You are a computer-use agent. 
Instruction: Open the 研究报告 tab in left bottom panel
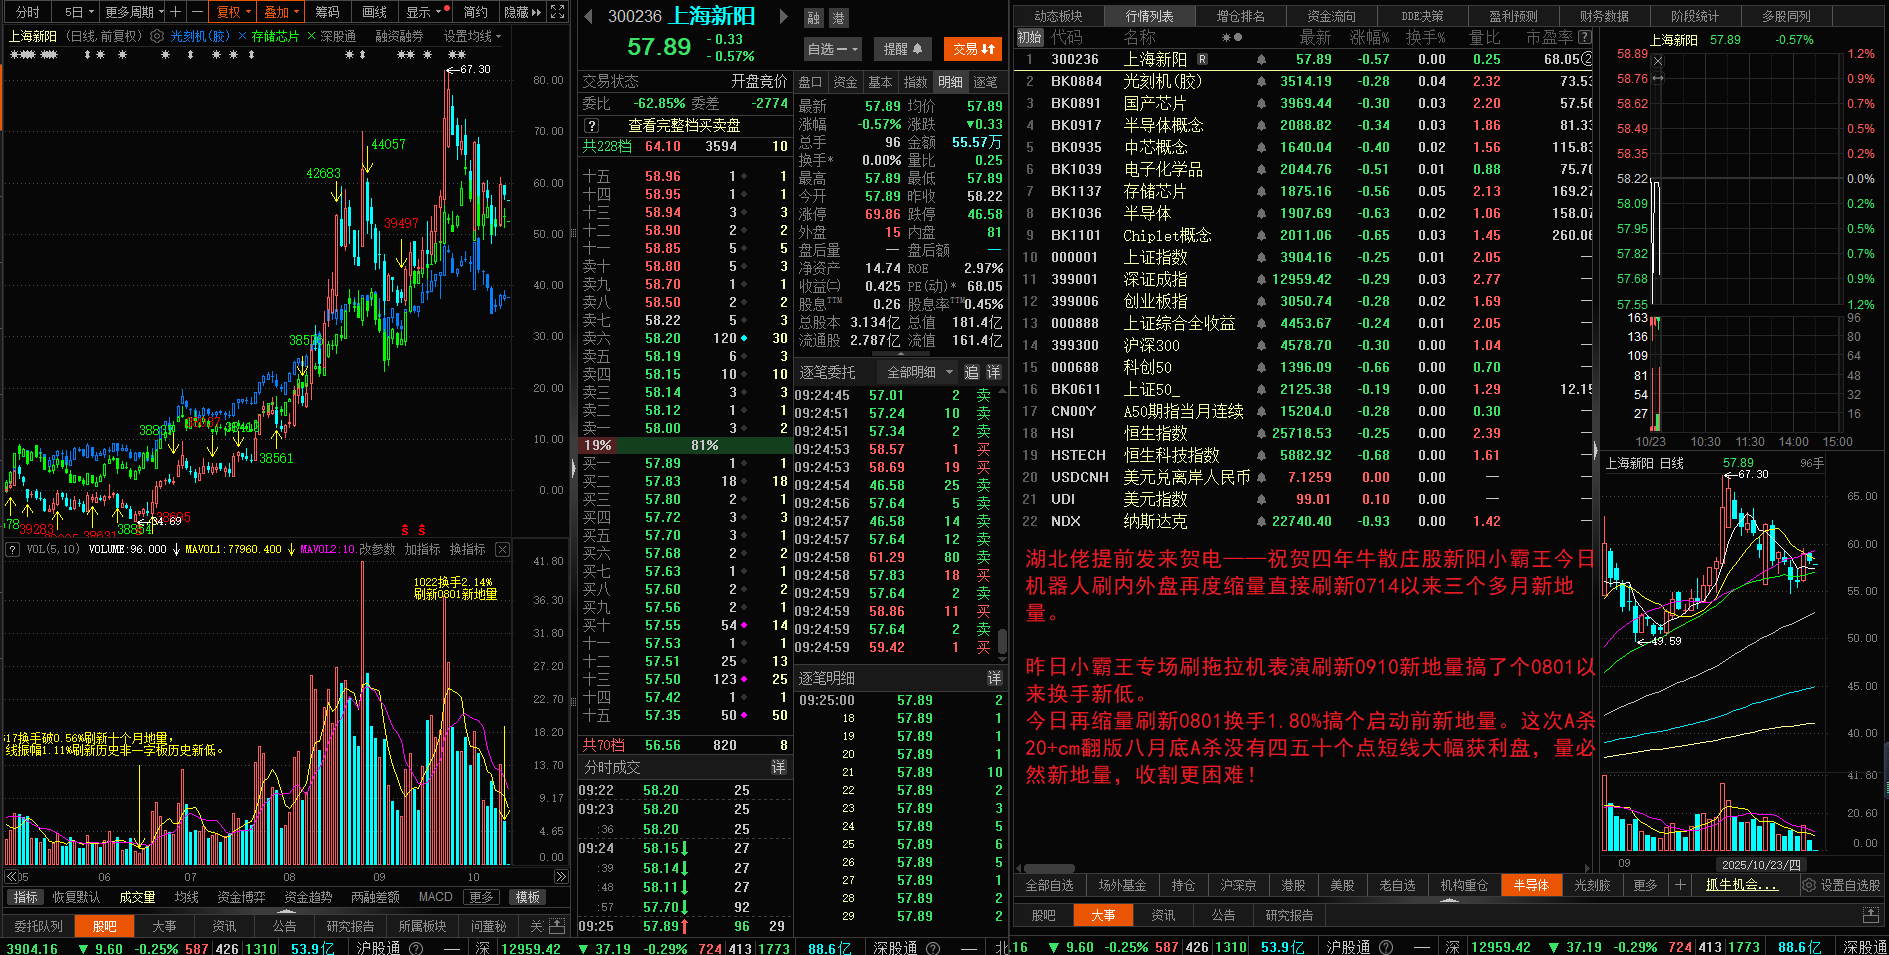click(x=350, y=926)
